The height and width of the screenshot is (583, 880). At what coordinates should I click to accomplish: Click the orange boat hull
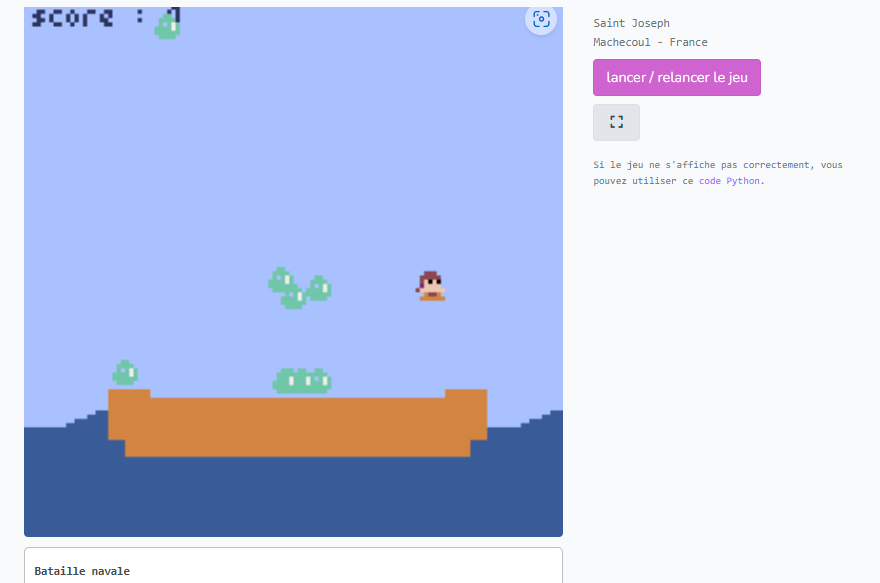297,423
